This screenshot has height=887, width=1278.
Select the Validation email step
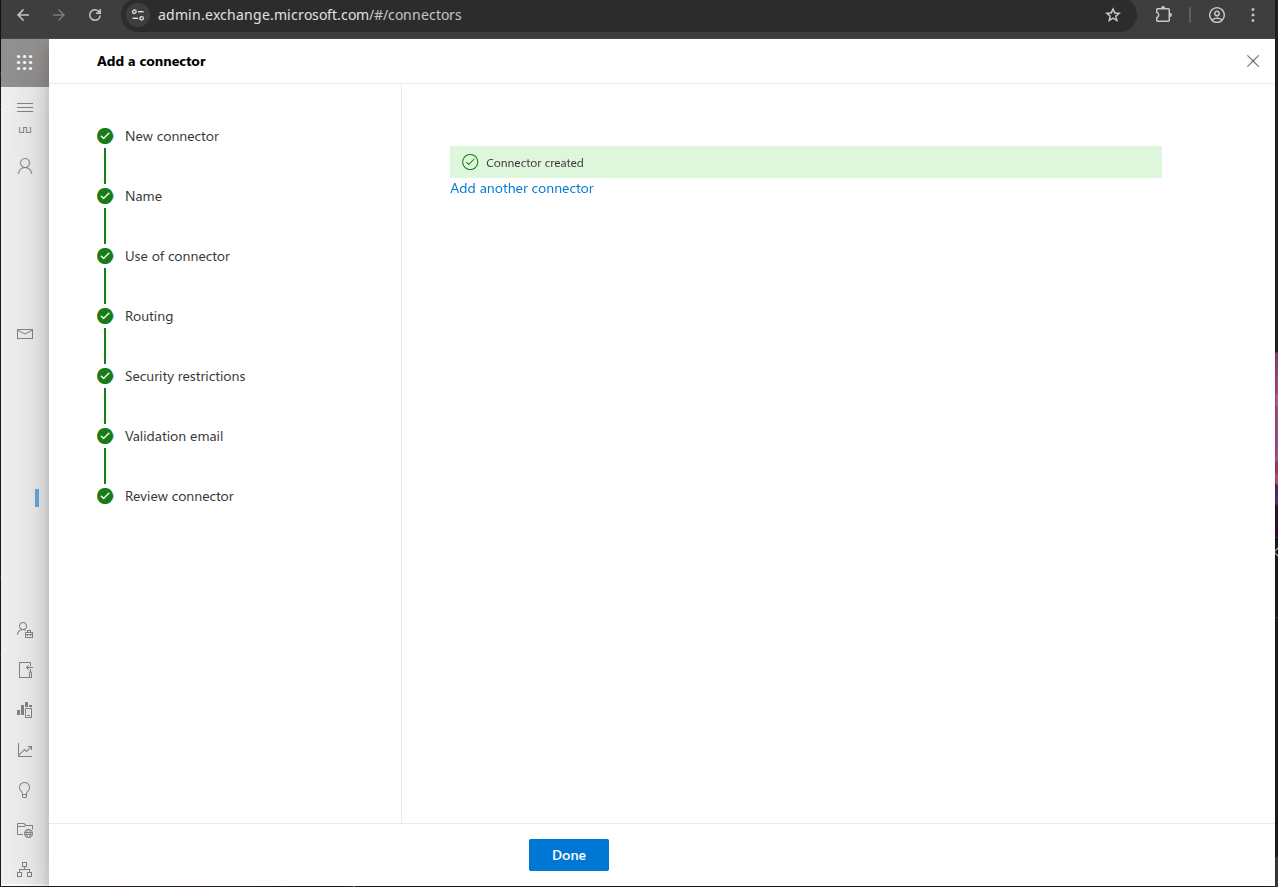160,436
